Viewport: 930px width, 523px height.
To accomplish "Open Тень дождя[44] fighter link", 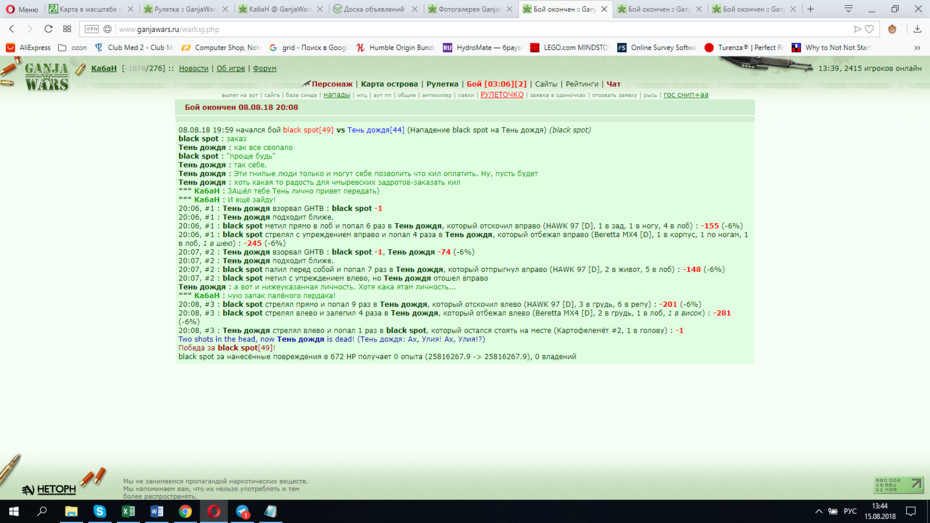I will (x=375, y=130).
